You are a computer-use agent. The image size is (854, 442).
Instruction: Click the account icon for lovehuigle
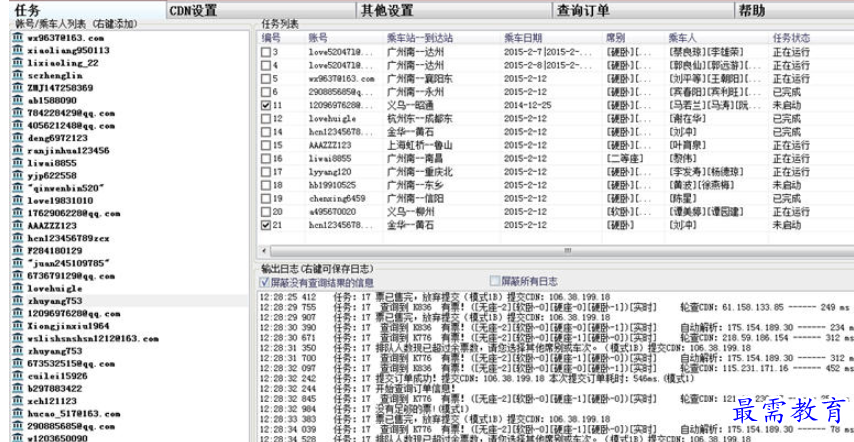tap(18, 288)
